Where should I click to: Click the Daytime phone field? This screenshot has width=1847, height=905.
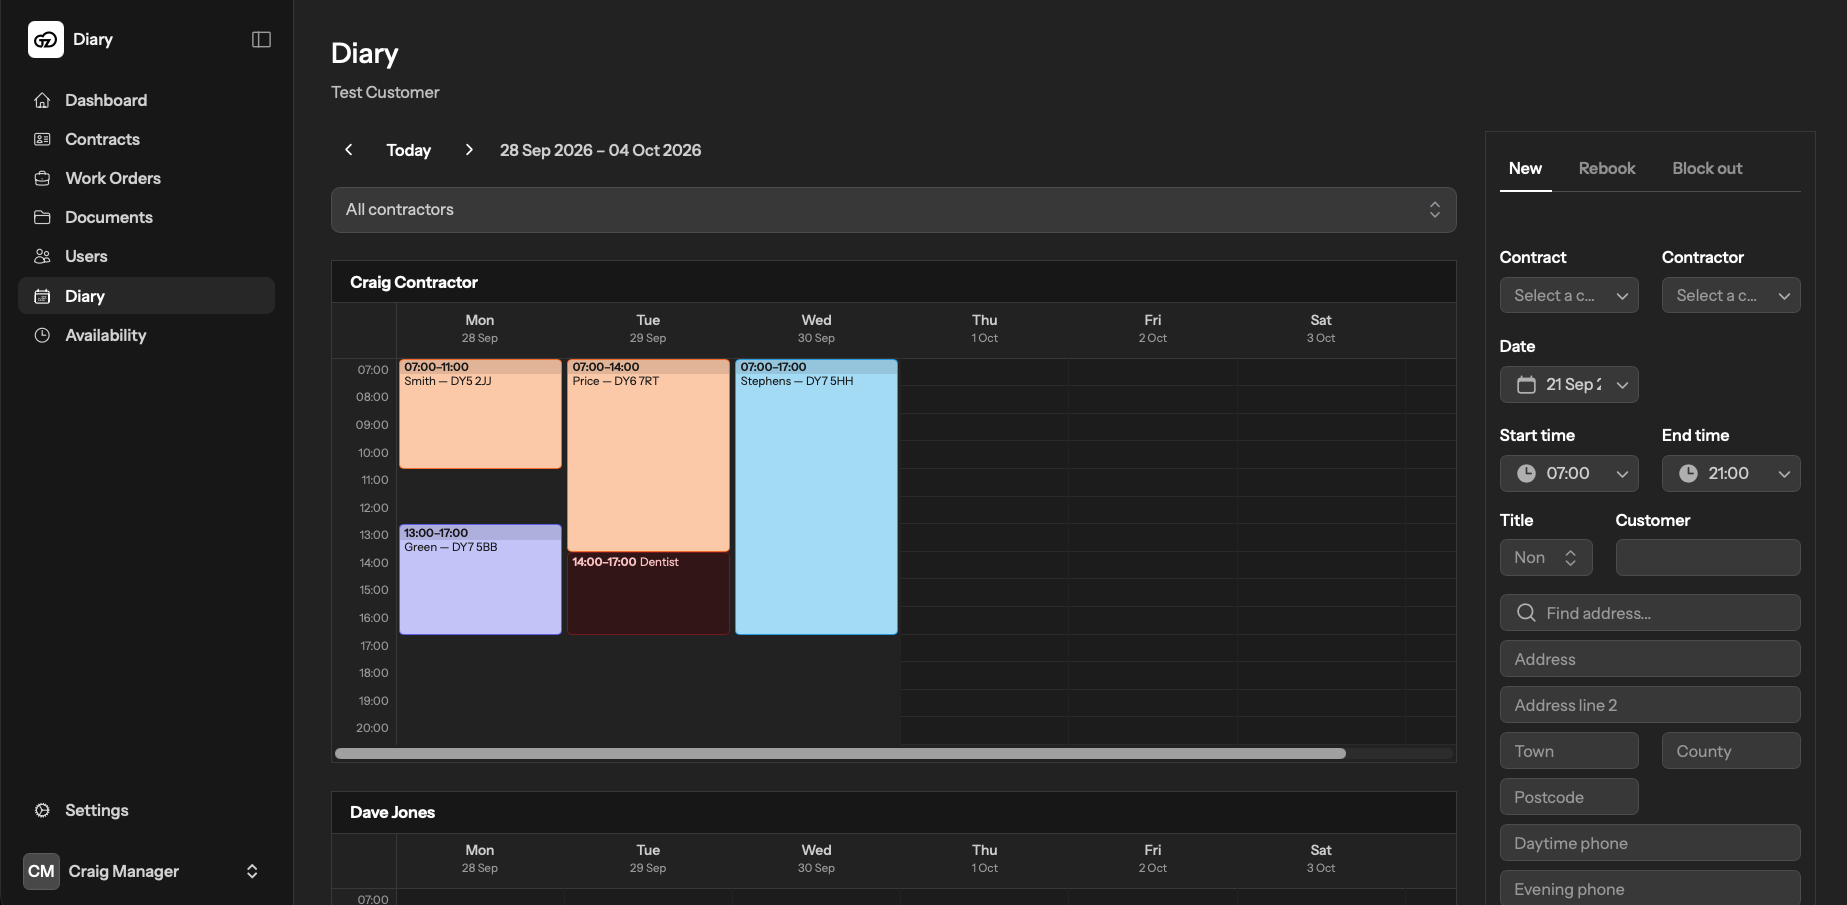(x=1650, y=843)
